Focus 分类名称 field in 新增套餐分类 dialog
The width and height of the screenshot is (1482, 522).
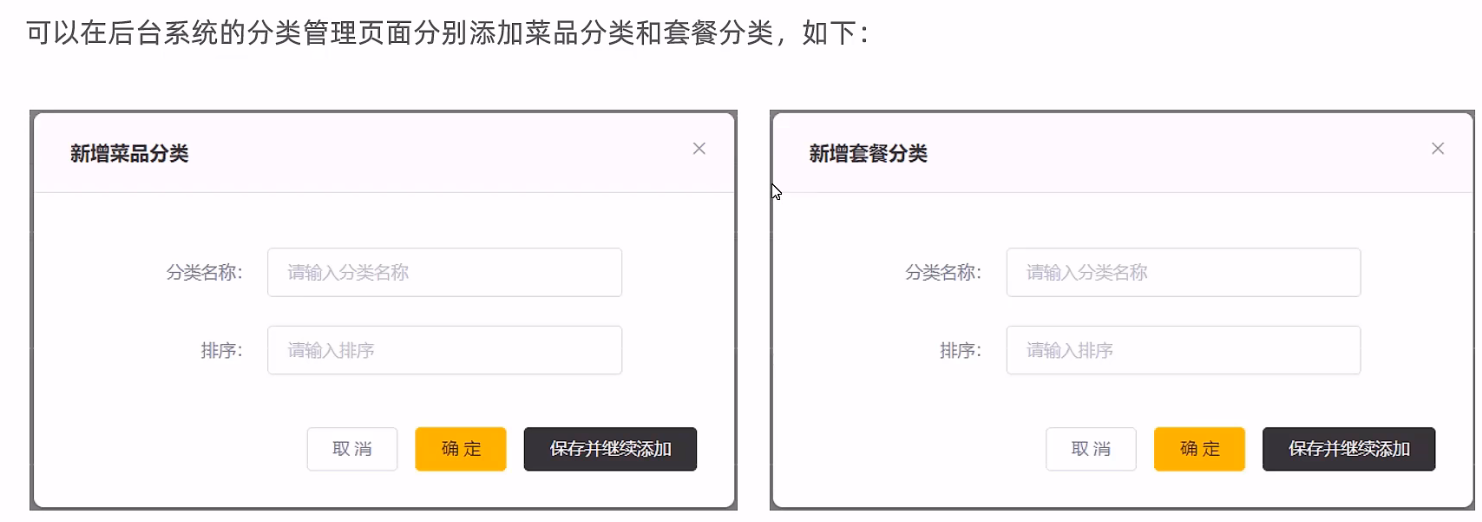click(1183, 272)
